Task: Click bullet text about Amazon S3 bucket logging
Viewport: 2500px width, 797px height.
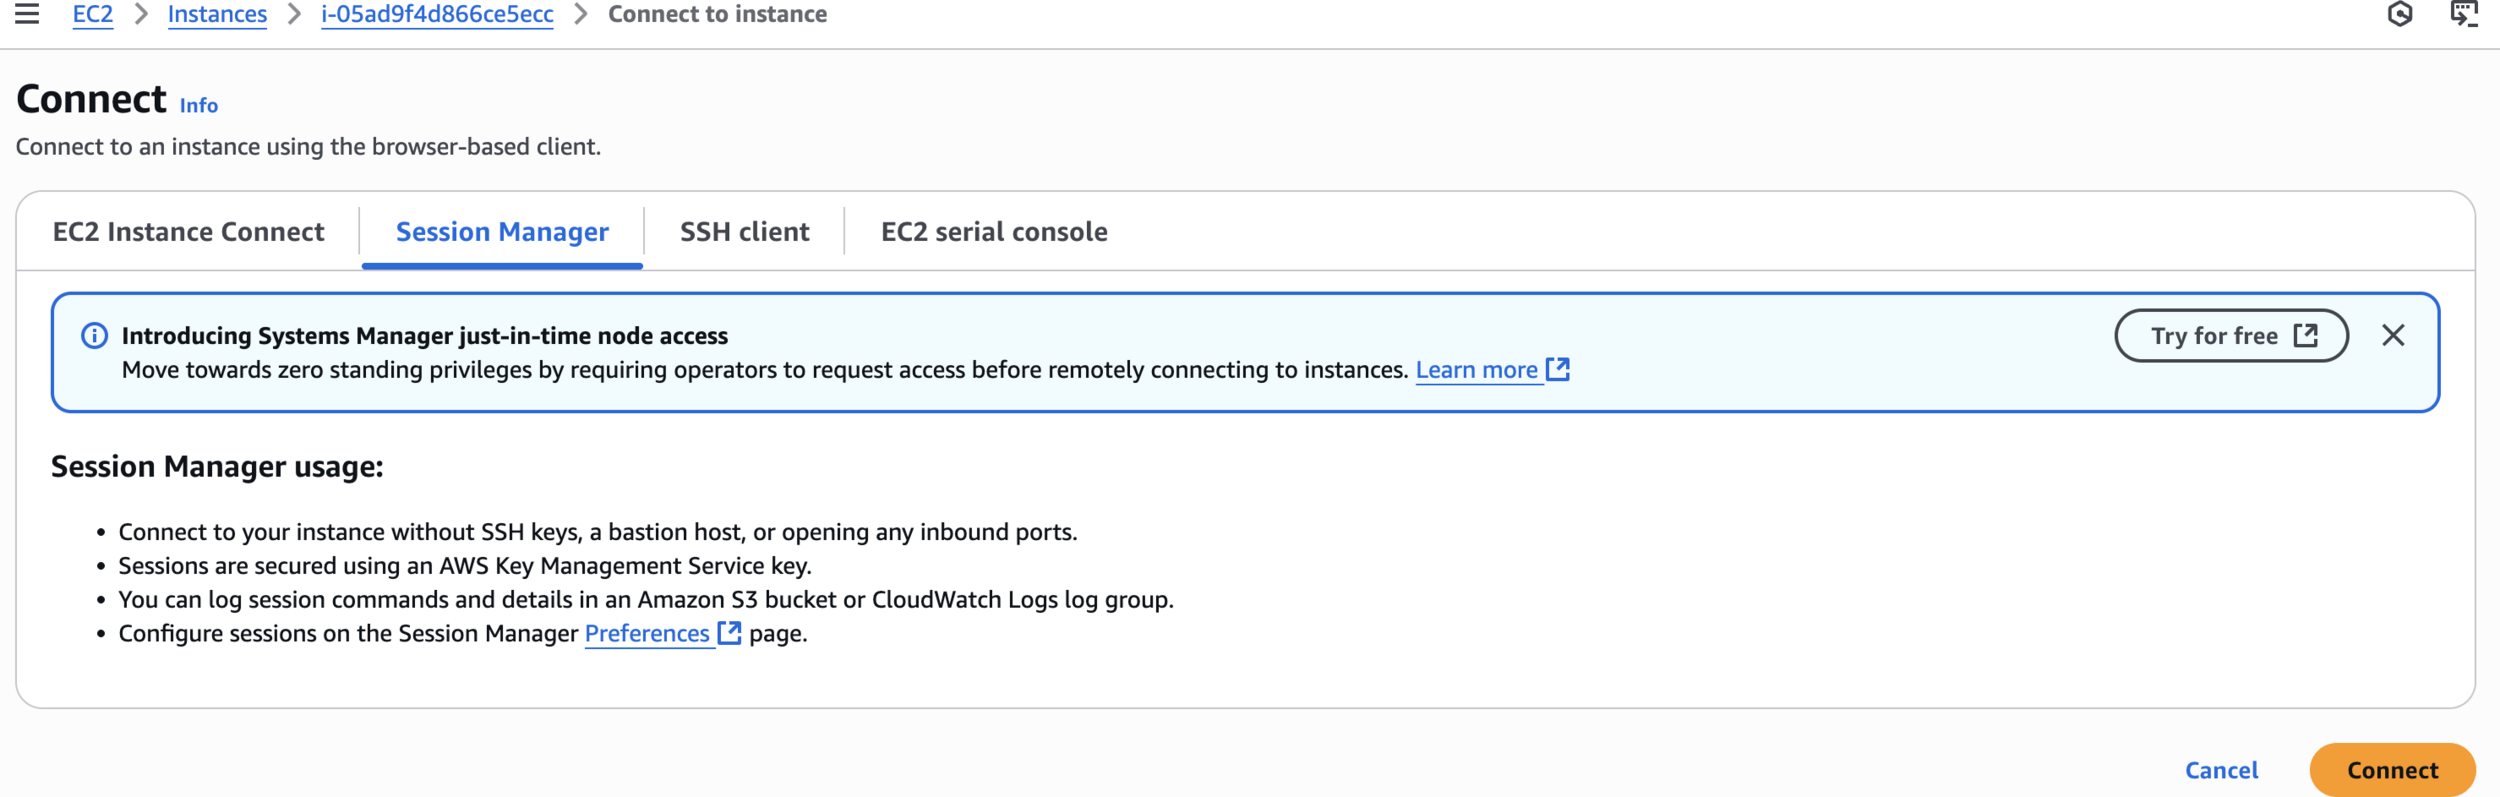Action: [x=646, y=600]
